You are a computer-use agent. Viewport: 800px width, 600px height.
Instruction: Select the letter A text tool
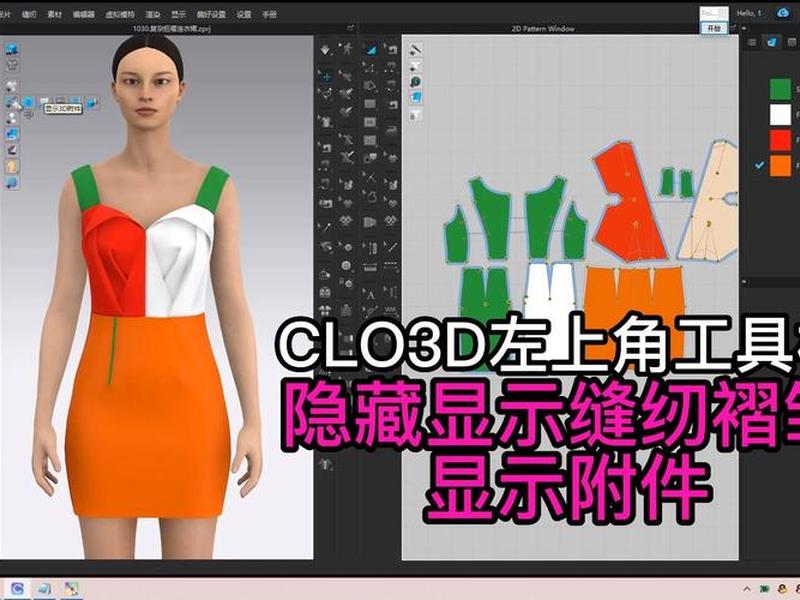pos(370,293)
